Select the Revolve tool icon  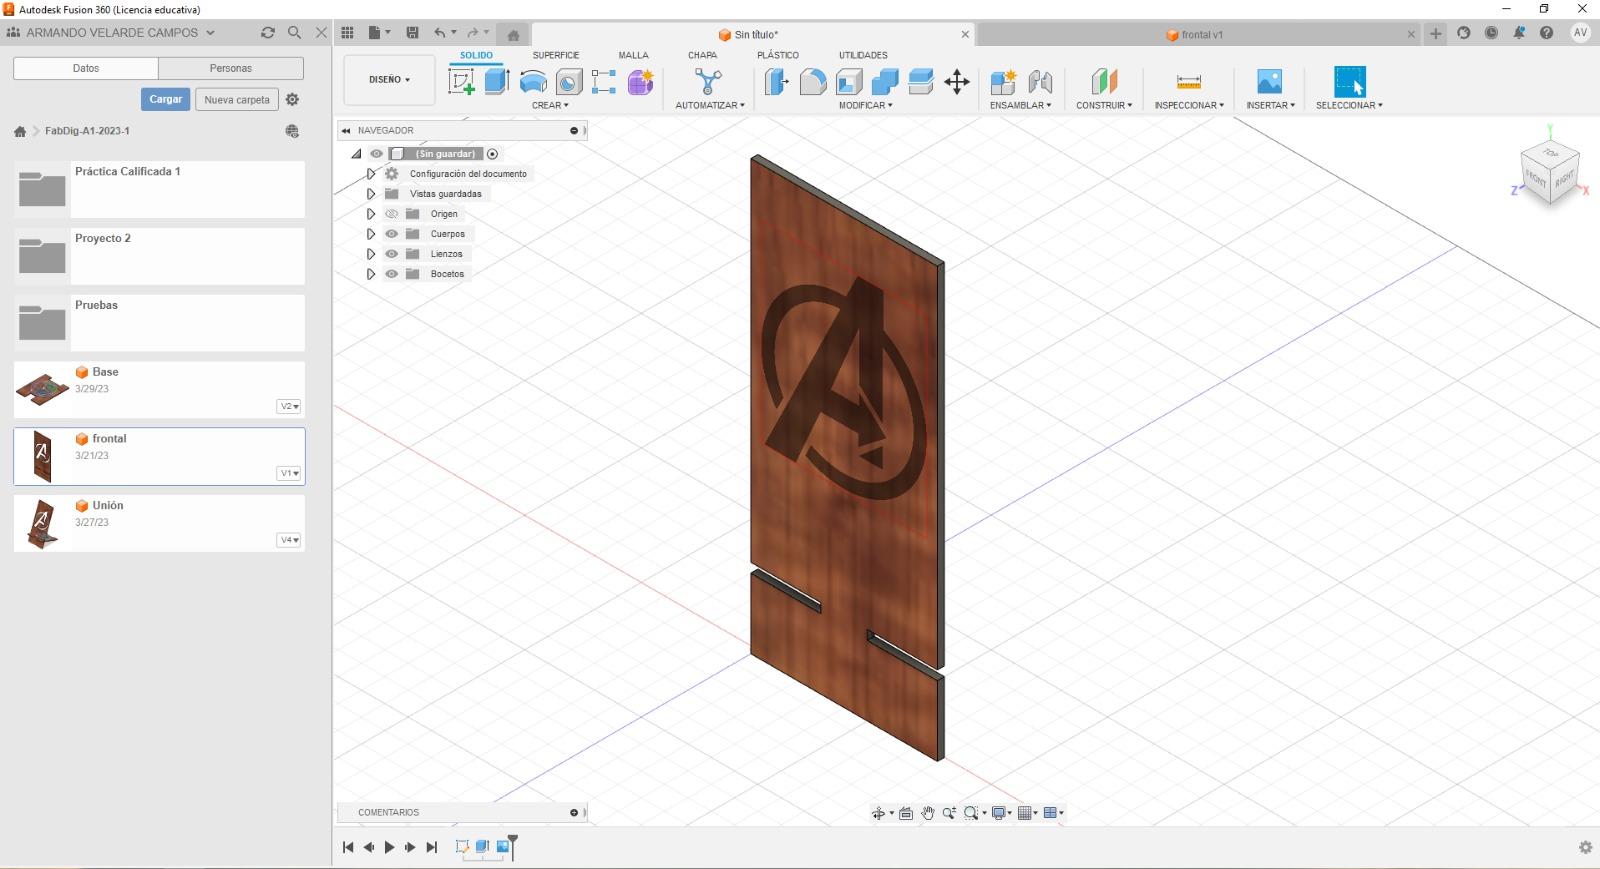click(533, 82)
